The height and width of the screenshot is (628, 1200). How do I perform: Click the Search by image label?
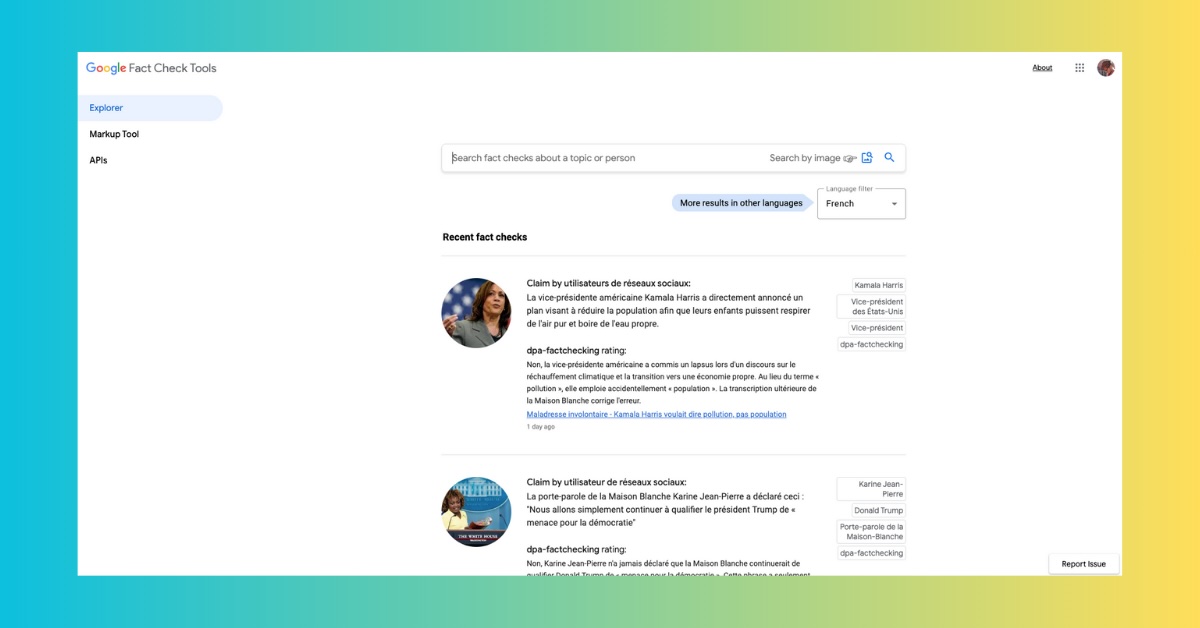[805, 158]
